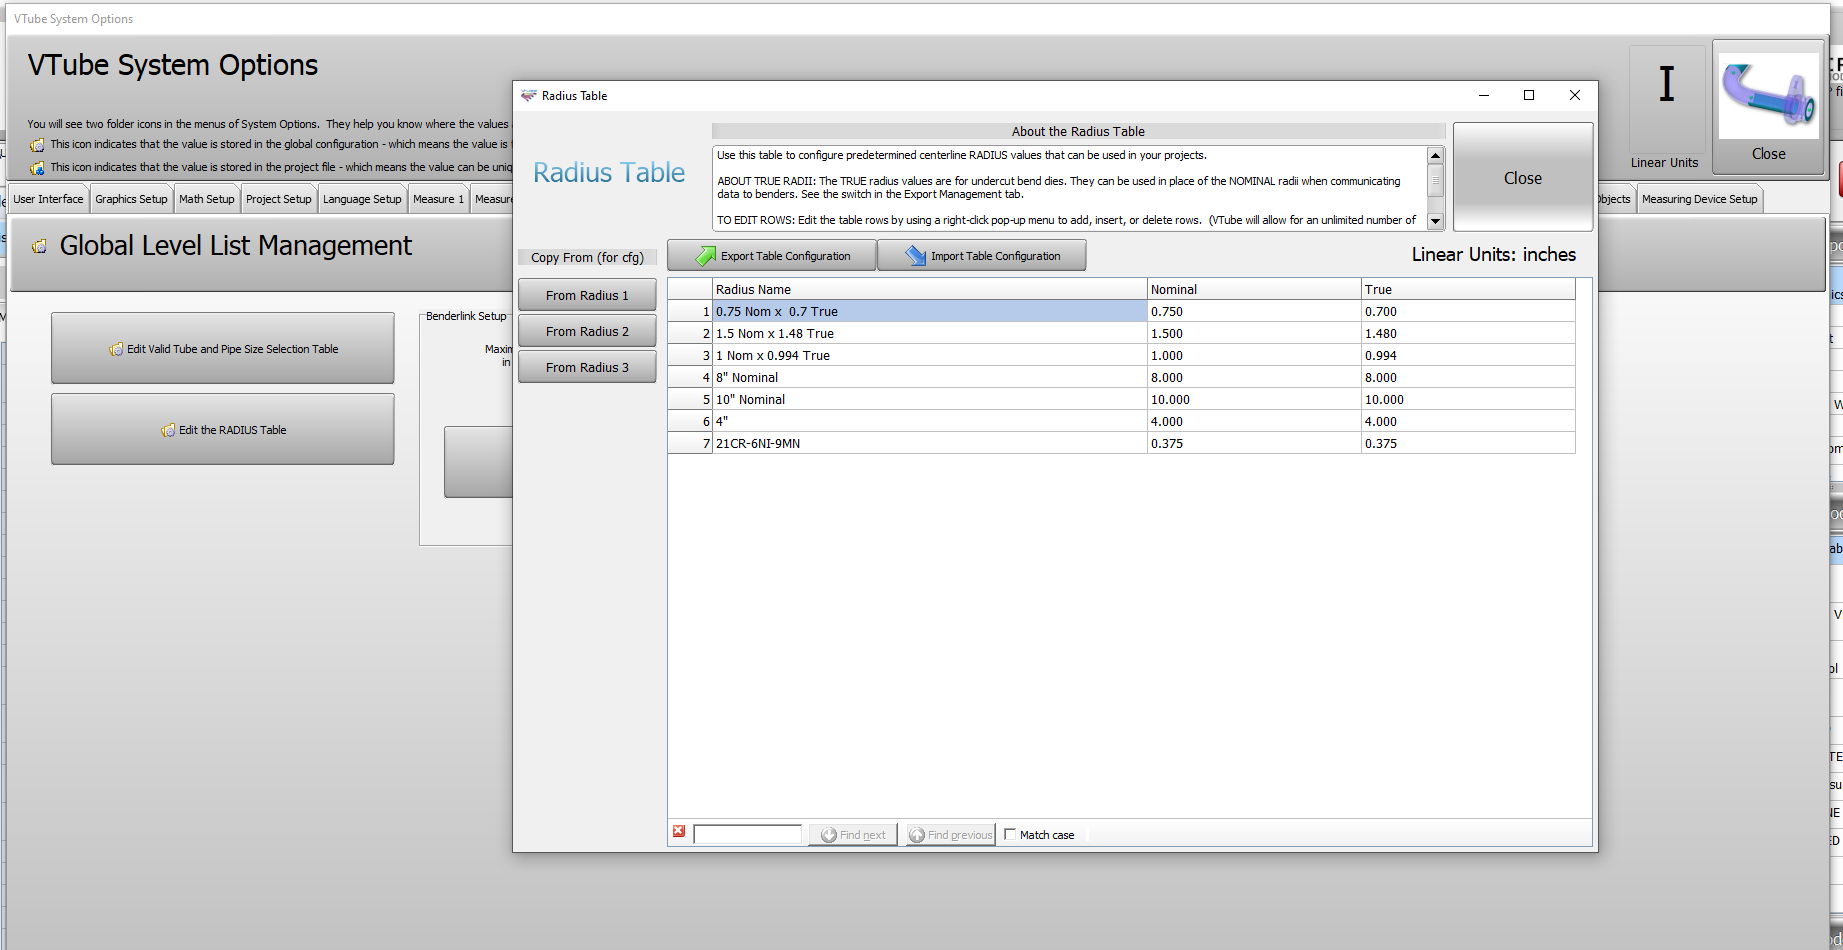1843x950 pixels.
Task: Click the From Radius 2 button
Action: pyautogui.click(x=587, y=331)
